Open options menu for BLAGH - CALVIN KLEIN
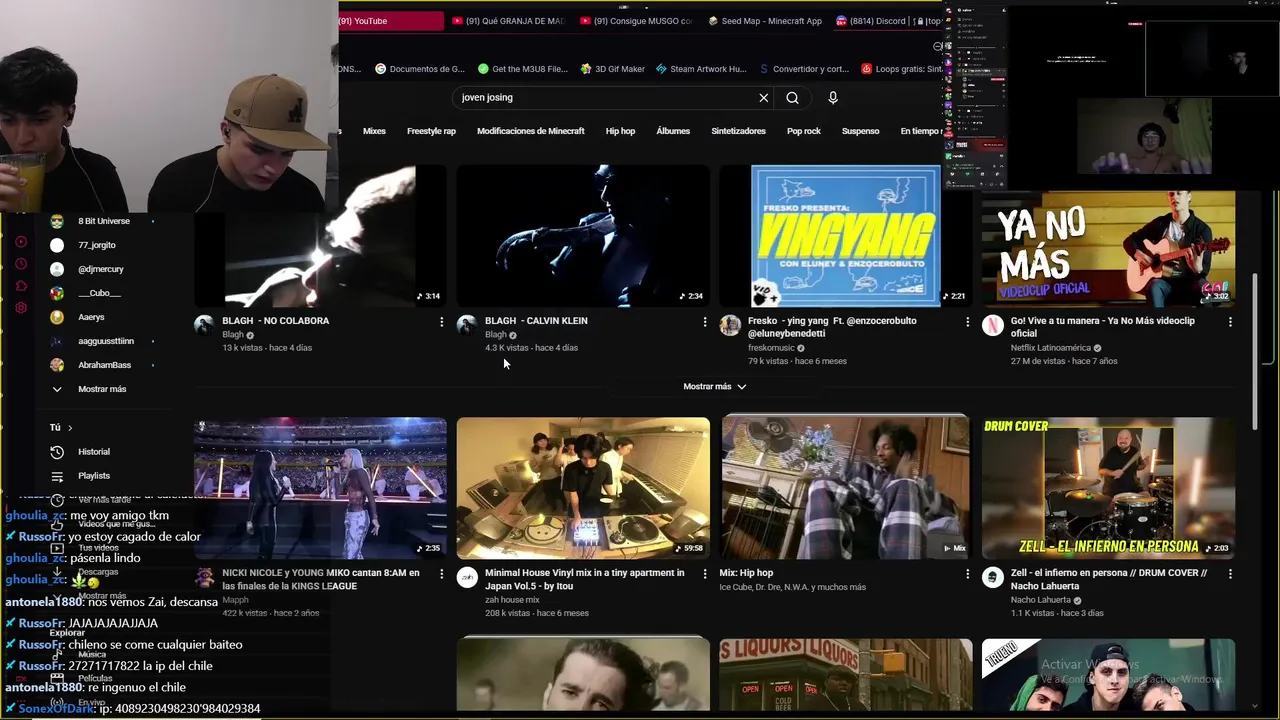This screenshot has width=1280, height=720. (705, 322)
